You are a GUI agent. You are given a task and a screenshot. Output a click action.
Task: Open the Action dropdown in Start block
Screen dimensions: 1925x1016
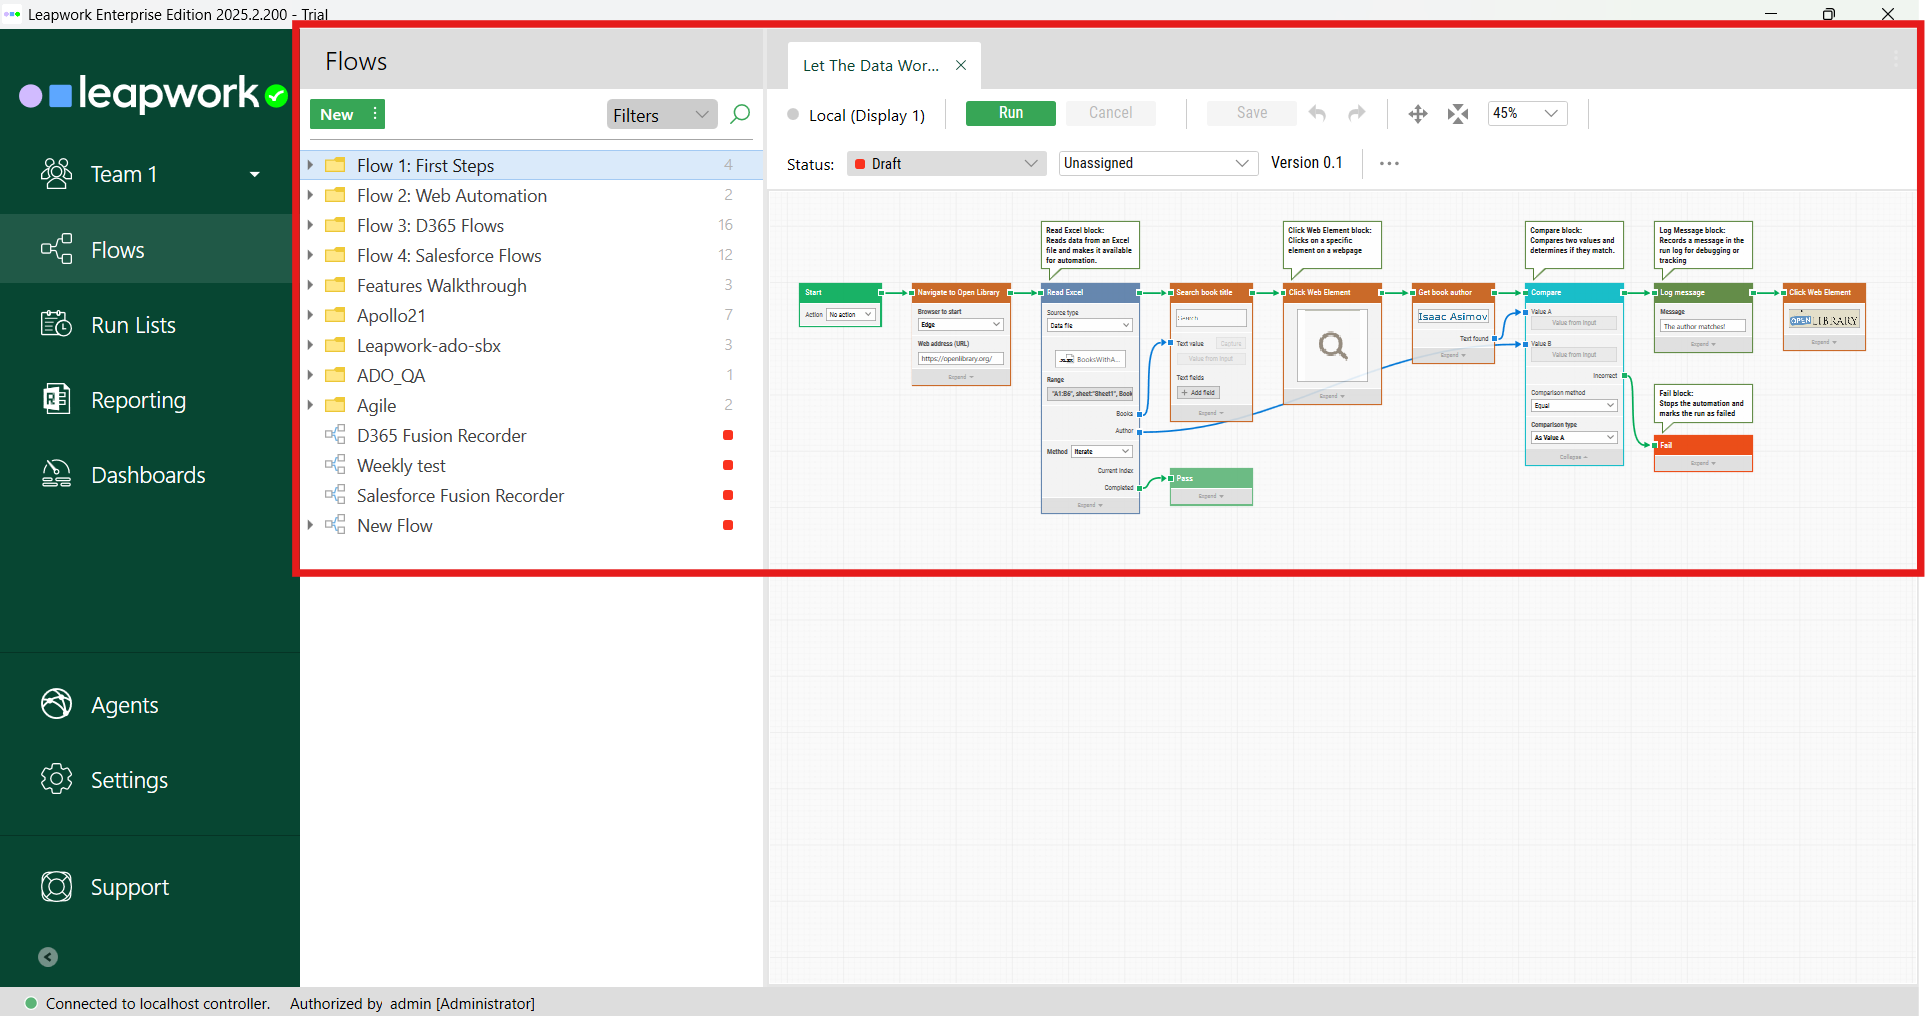851,314
